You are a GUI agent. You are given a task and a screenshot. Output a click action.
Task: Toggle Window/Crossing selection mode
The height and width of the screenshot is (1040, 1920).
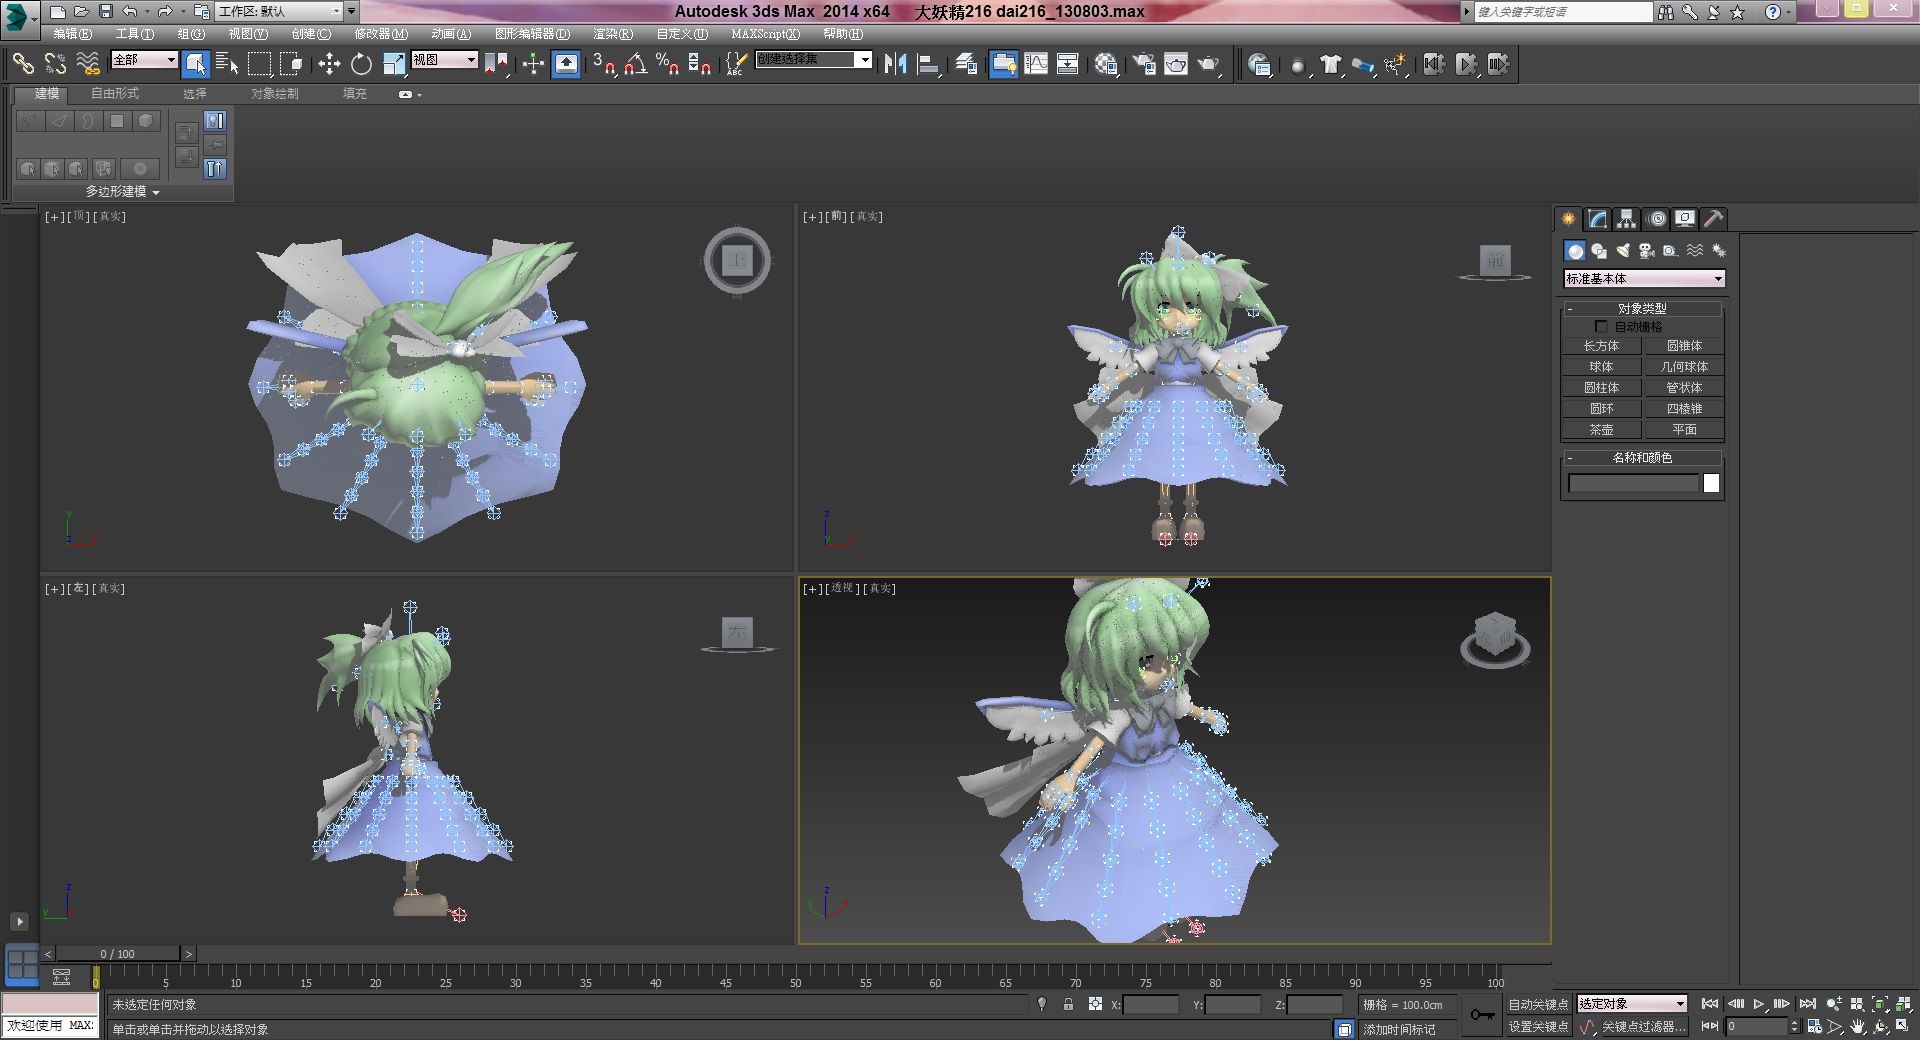(x=291, y=64)
